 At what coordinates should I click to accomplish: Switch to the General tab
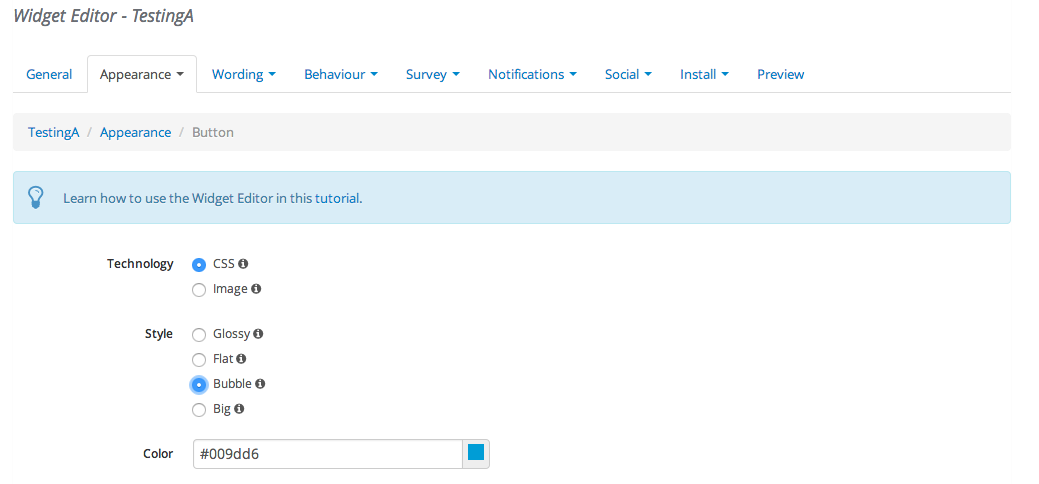[x=49, y=74]
